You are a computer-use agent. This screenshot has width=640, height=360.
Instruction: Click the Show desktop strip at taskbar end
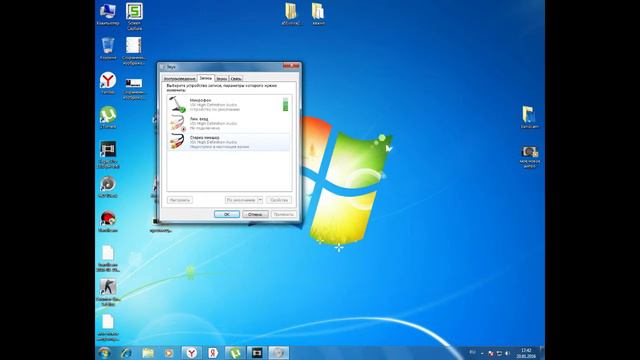pos(542,353)
